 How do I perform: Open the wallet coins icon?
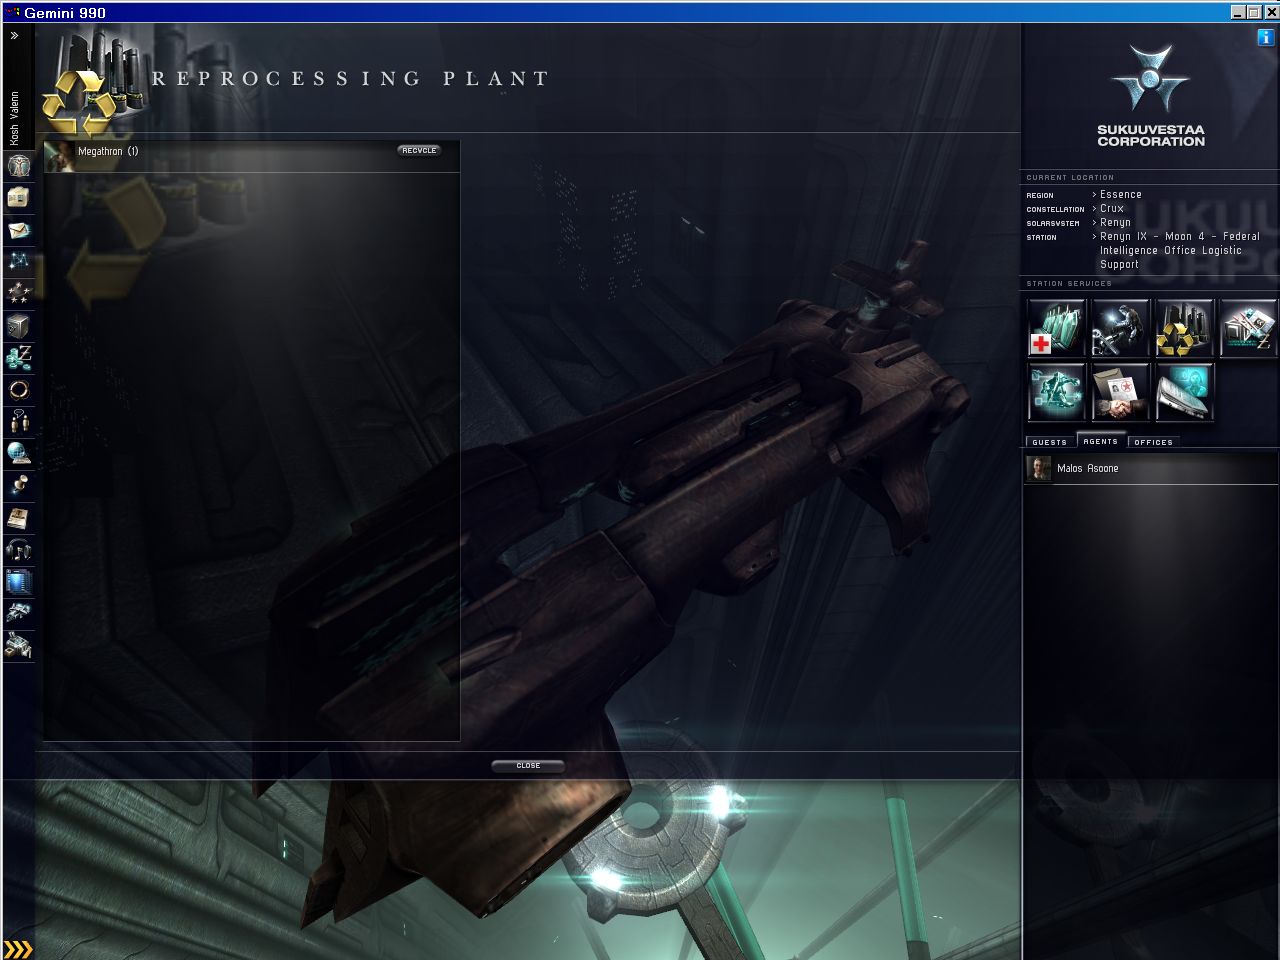[x=18, y=358]
